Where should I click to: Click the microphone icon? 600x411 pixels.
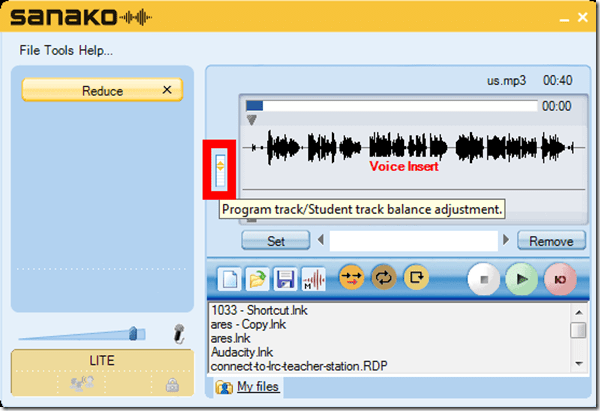pos(180,334)
